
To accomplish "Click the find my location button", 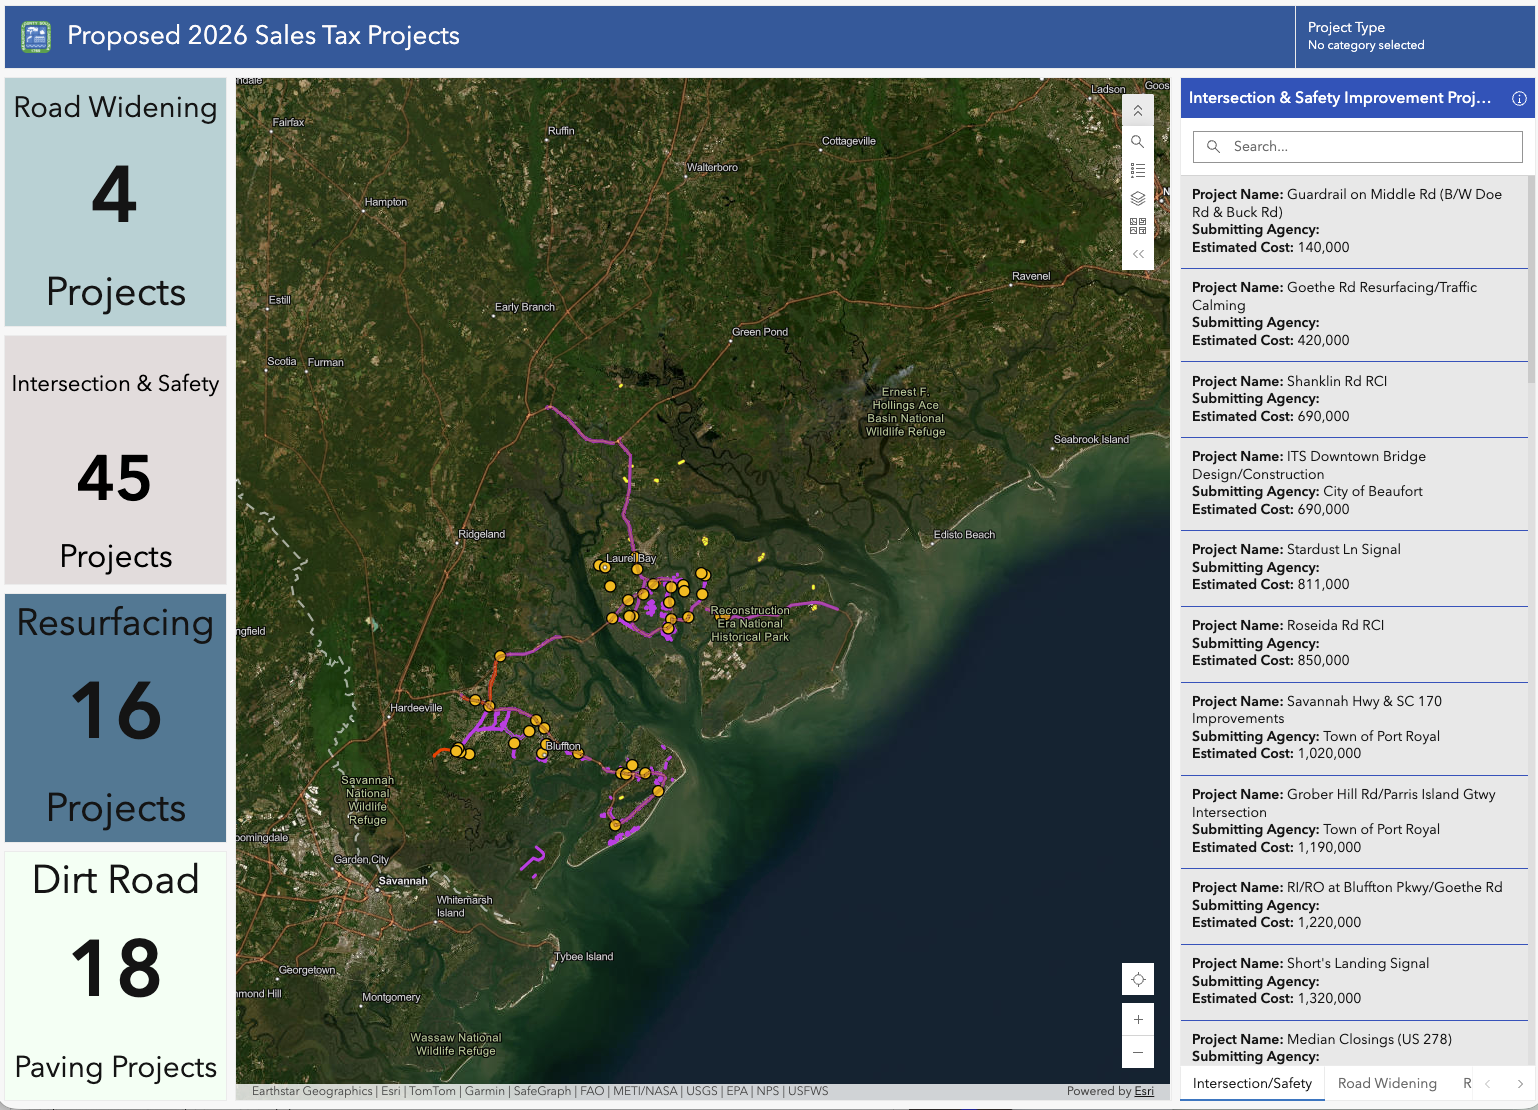I will pyautogui.click(x=1138, y=979).
